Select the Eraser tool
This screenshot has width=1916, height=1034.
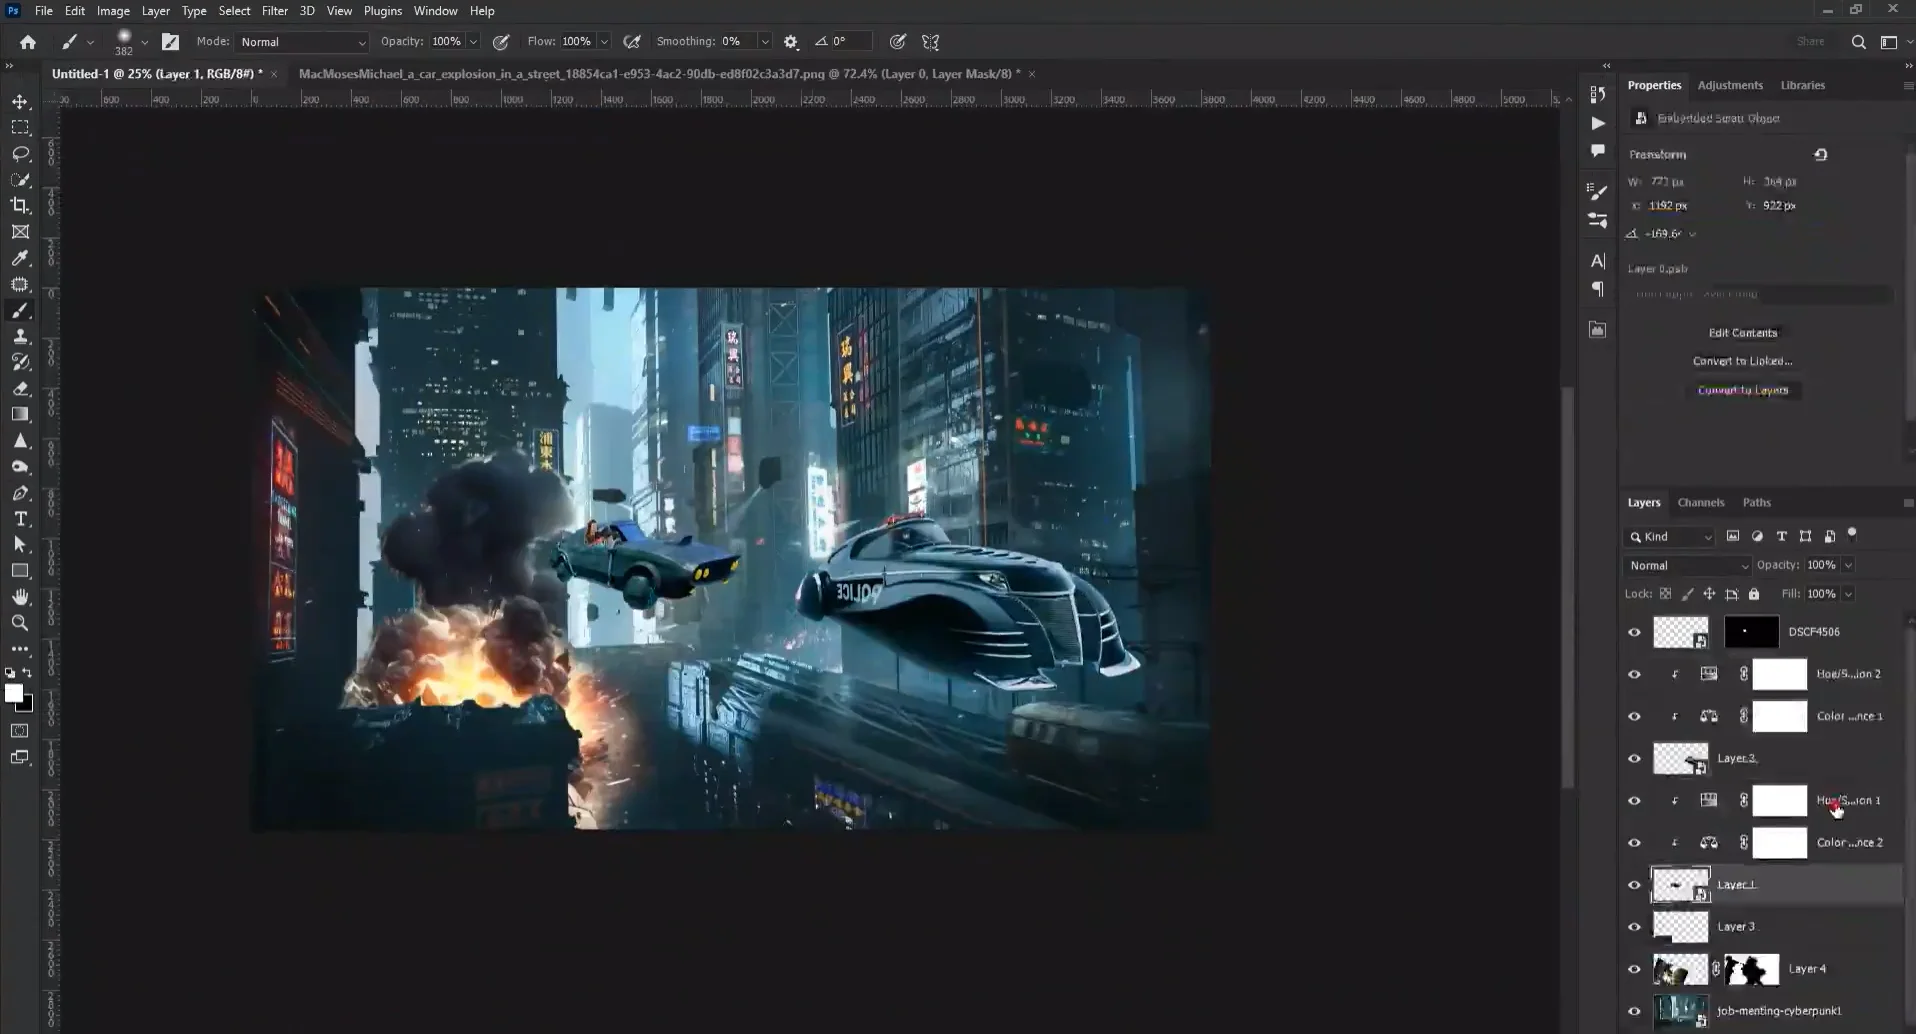click(x=20, y=389)
